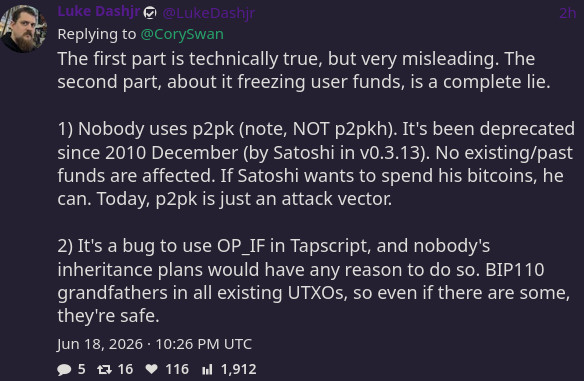The height and width of the screenshot is (381, 584).
Task: Click the retweet count of 16
Action: (x=125, y=369)
